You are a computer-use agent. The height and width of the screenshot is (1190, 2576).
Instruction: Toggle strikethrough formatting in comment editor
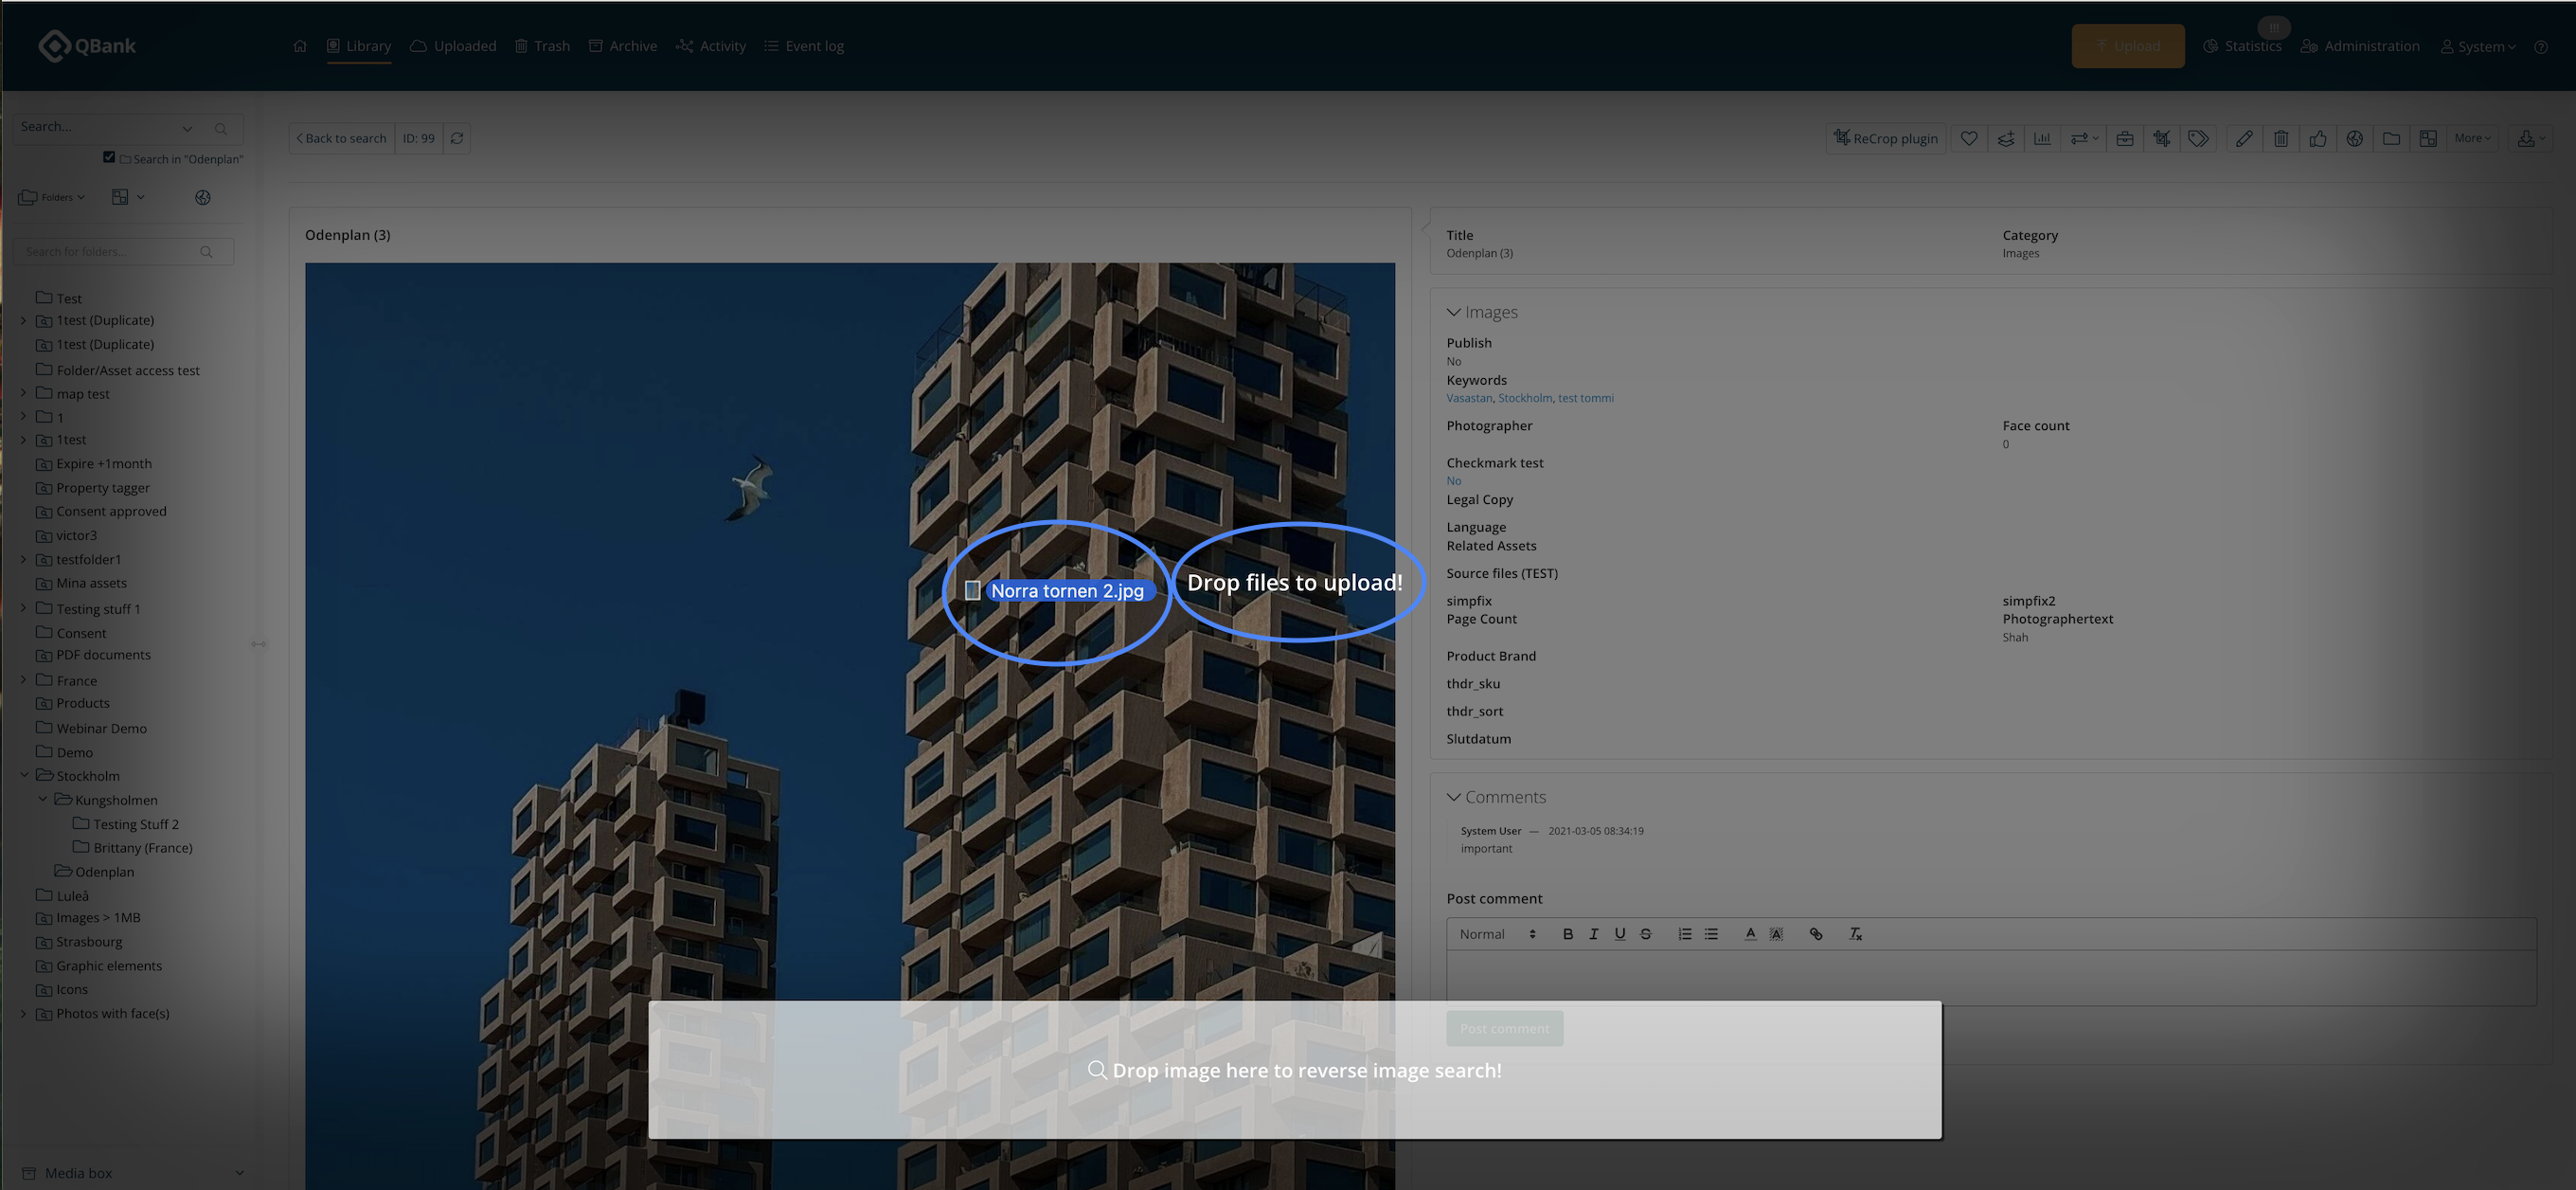pyautogui.click(x=1646, y=934)
